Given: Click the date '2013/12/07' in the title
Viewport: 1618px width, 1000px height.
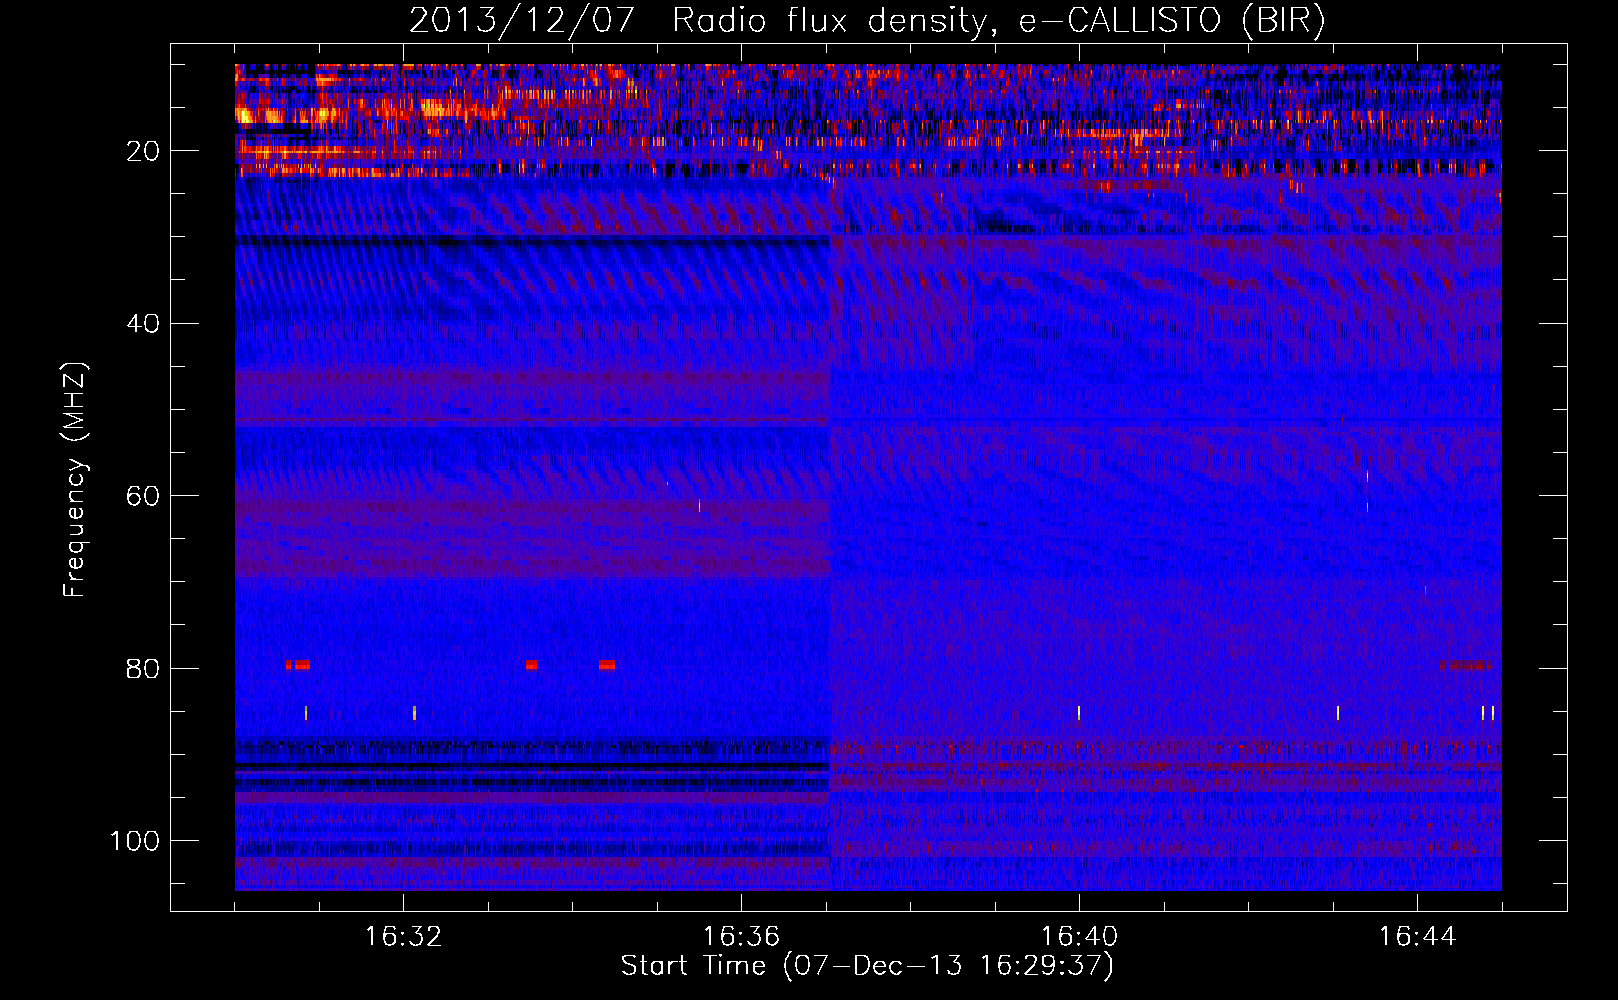Looking at the screenshot, I should coord(522,21).
